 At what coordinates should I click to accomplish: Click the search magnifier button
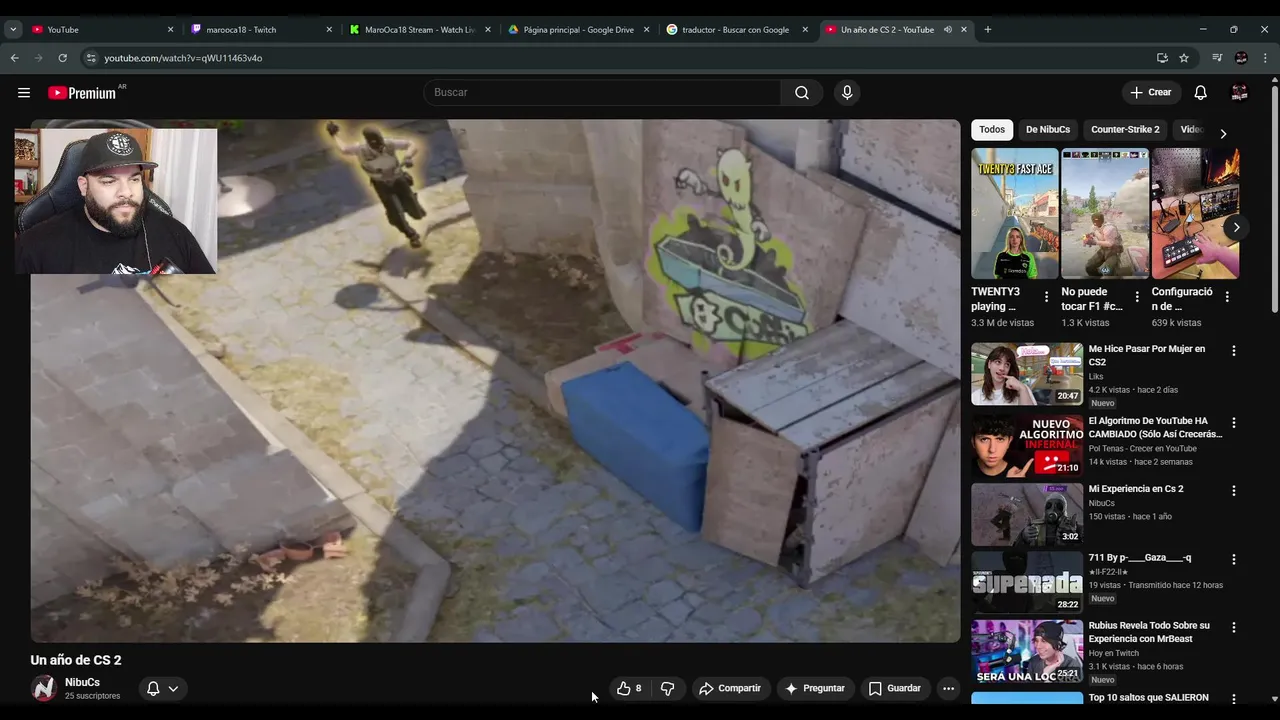[802, 93]
